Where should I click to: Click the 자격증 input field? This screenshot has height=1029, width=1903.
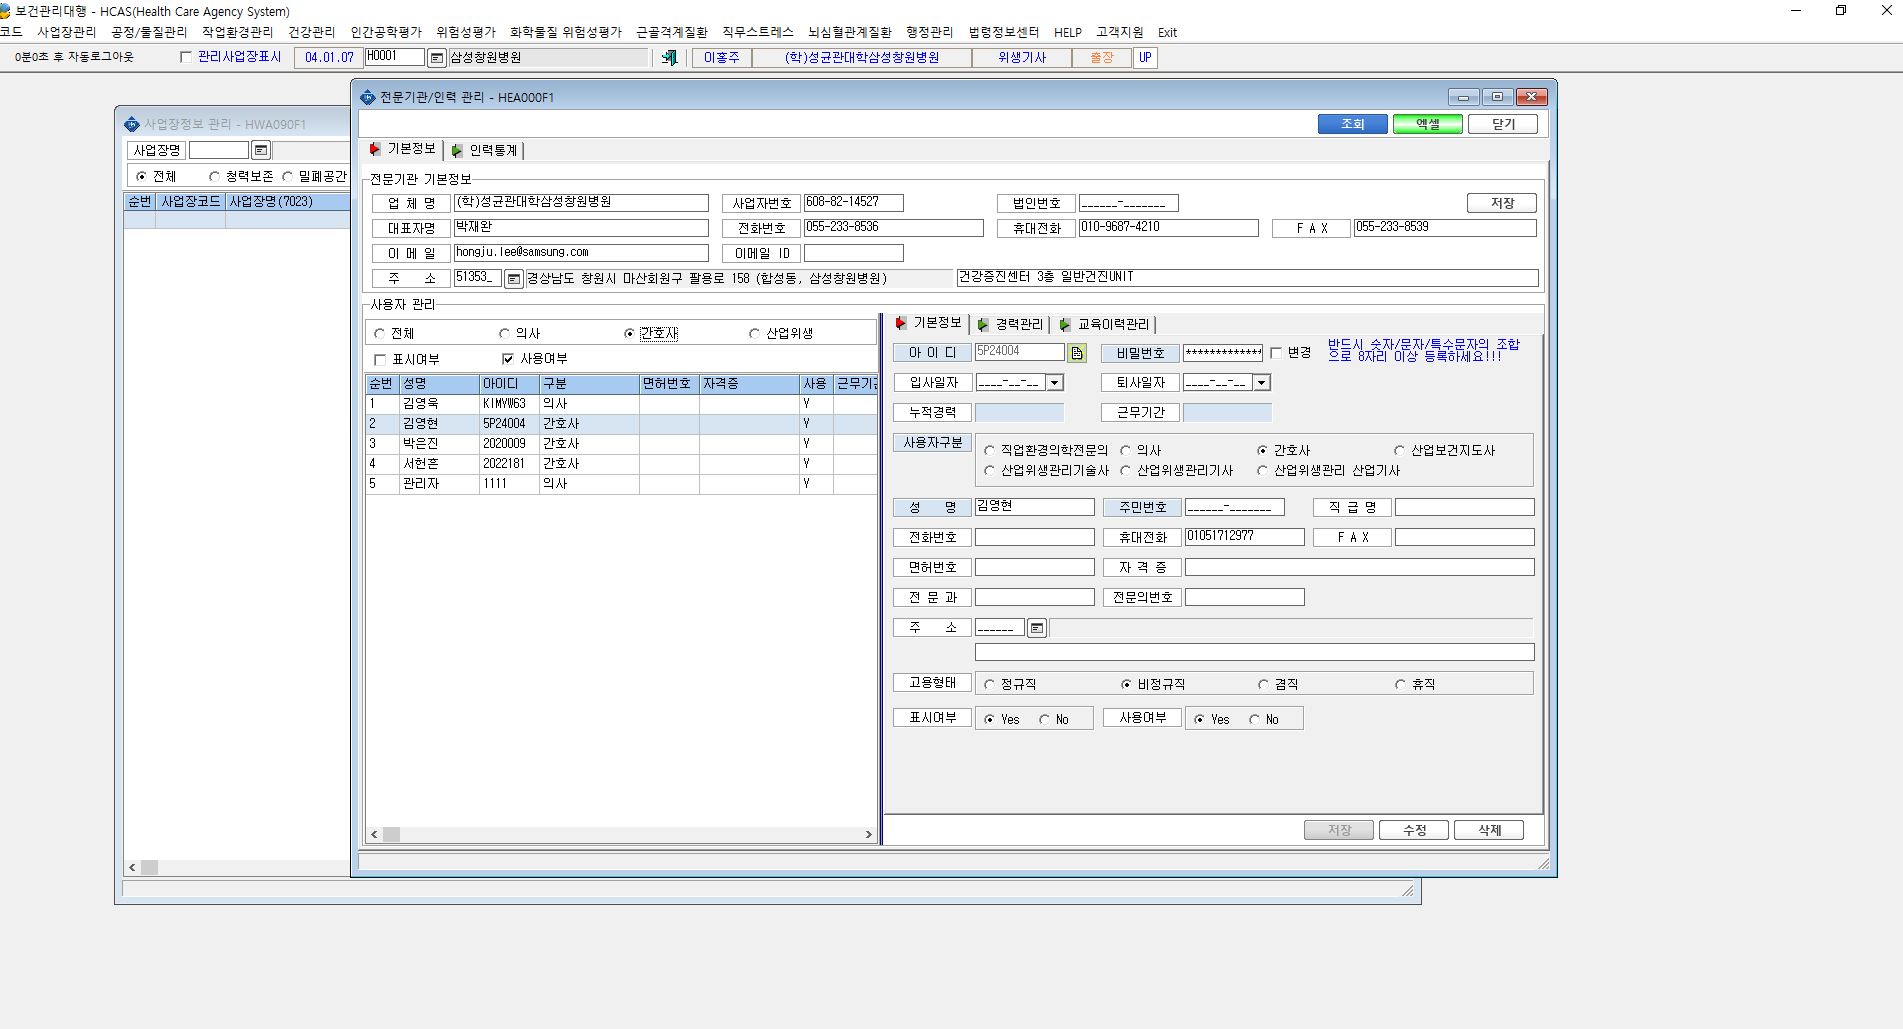1359,567
